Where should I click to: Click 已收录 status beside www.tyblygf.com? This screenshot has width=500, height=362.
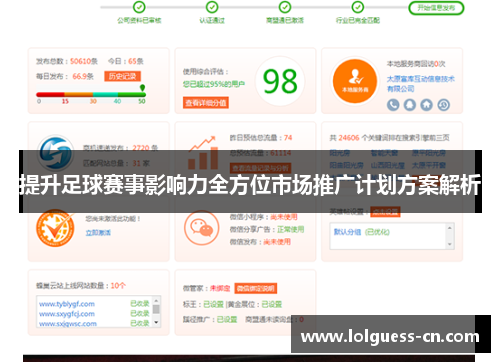(140, 303)
